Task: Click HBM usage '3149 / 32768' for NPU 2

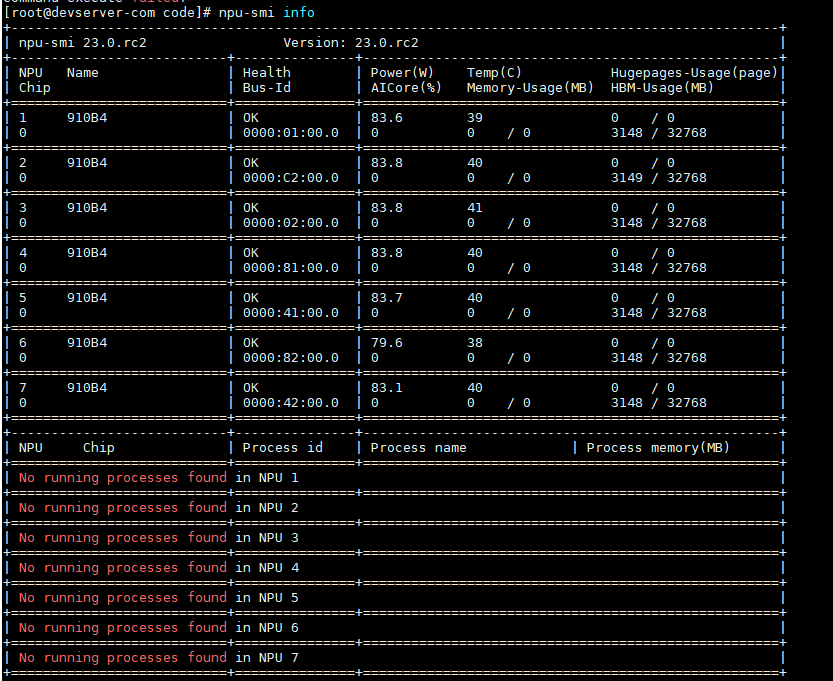Action: point(659,178)
